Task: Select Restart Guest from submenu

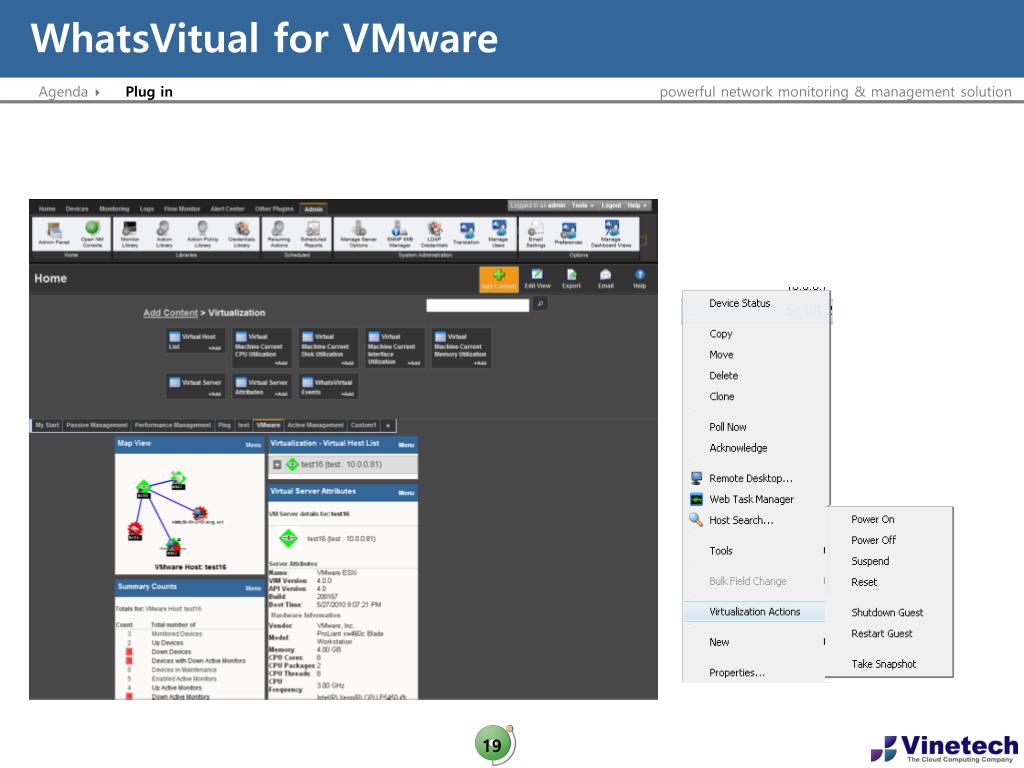Action: tap(881, 633)
